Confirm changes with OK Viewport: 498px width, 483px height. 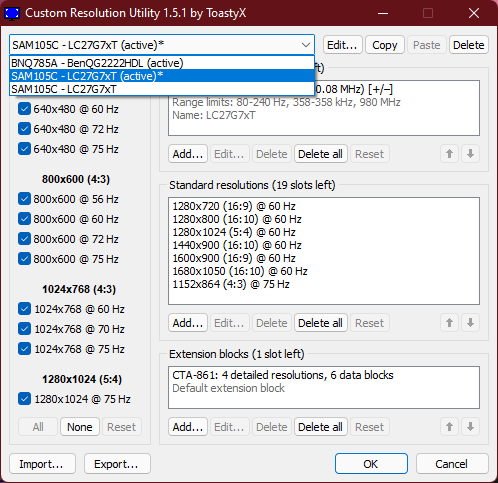(x=371, y=463)
